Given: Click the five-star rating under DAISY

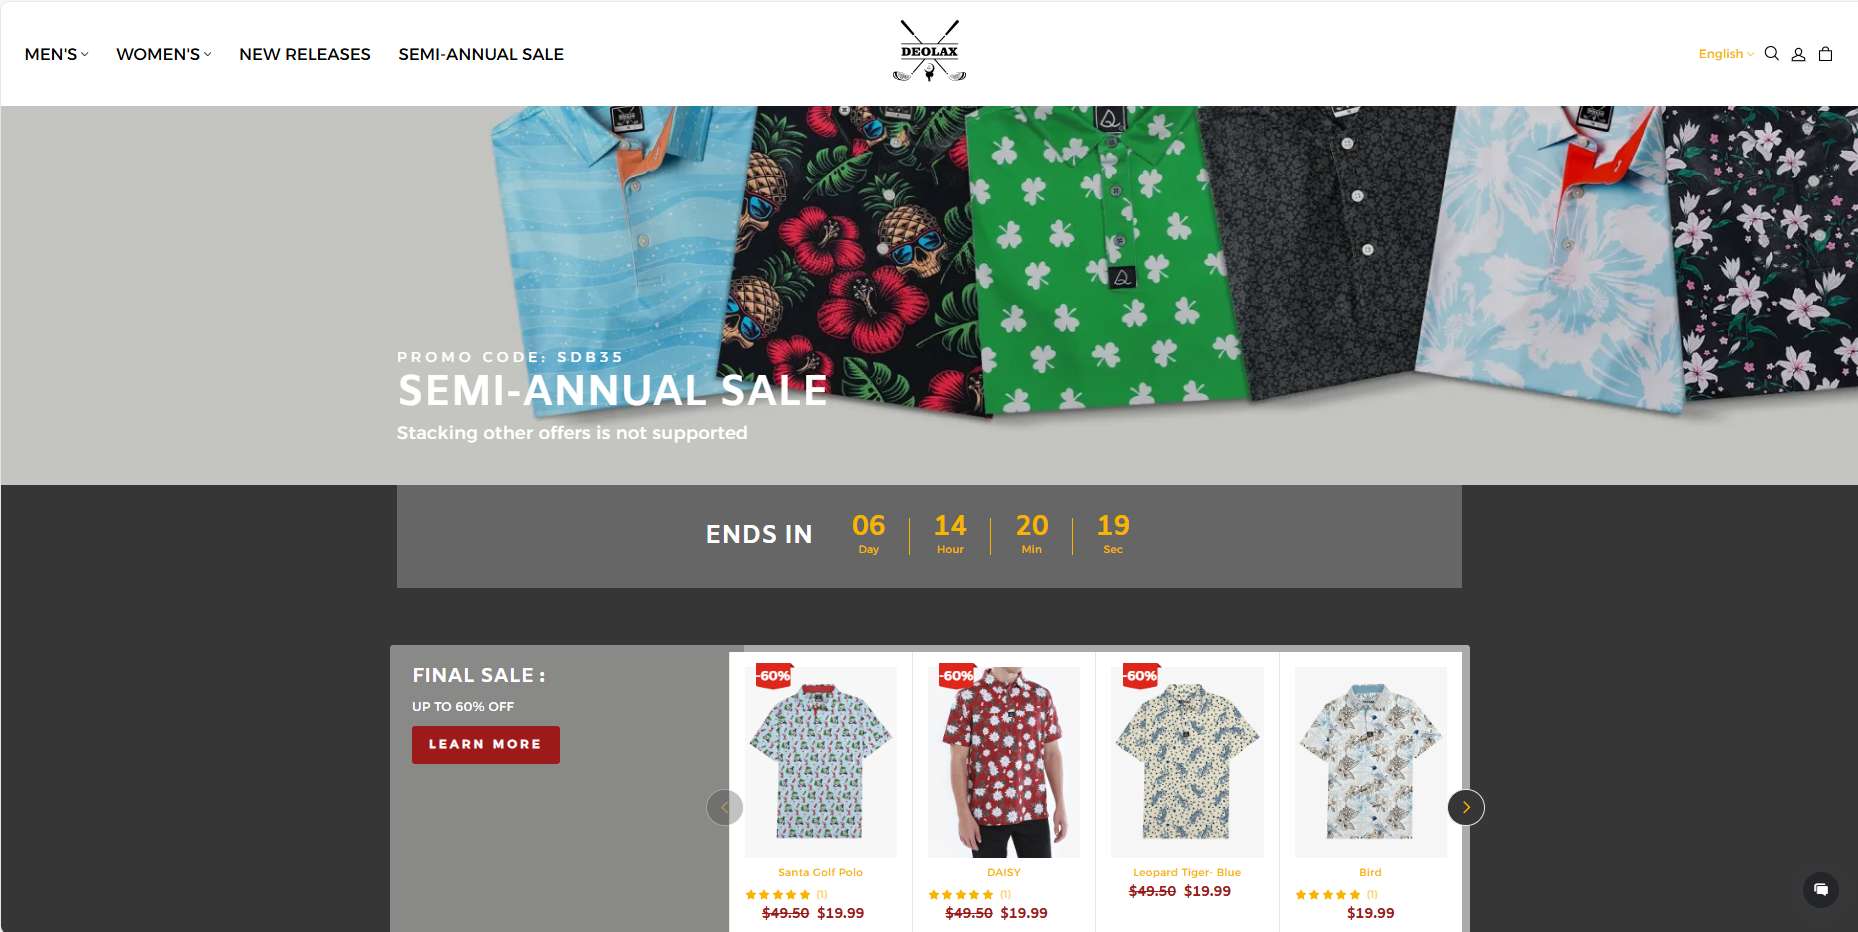Looking at the screenshot, I should [961, 895].
